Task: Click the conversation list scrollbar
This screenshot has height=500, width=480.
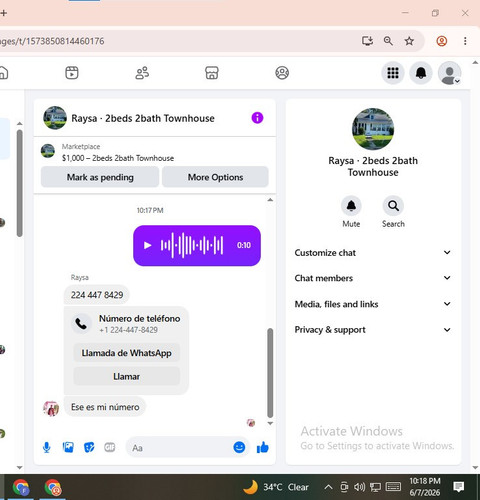Action: (x=20, y=183)
